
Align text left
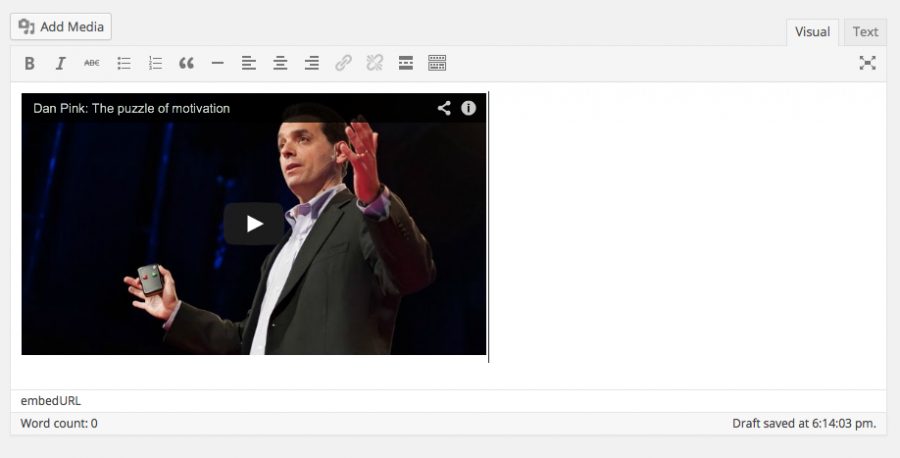[x=249, y=63]
